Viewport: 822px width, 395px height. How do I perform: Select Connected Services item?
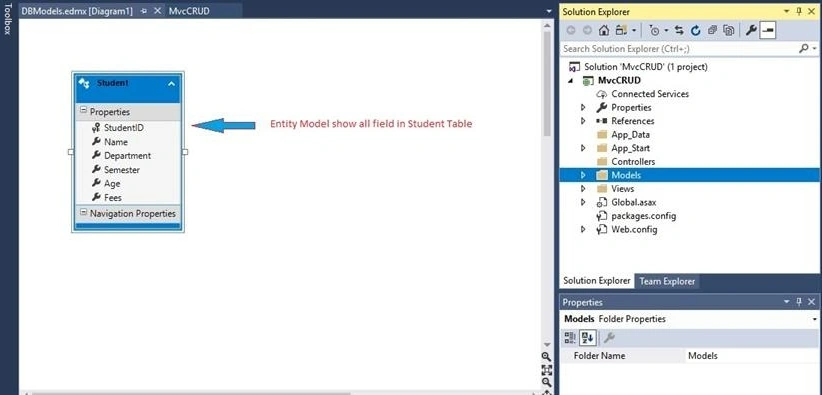click(650, 94)
